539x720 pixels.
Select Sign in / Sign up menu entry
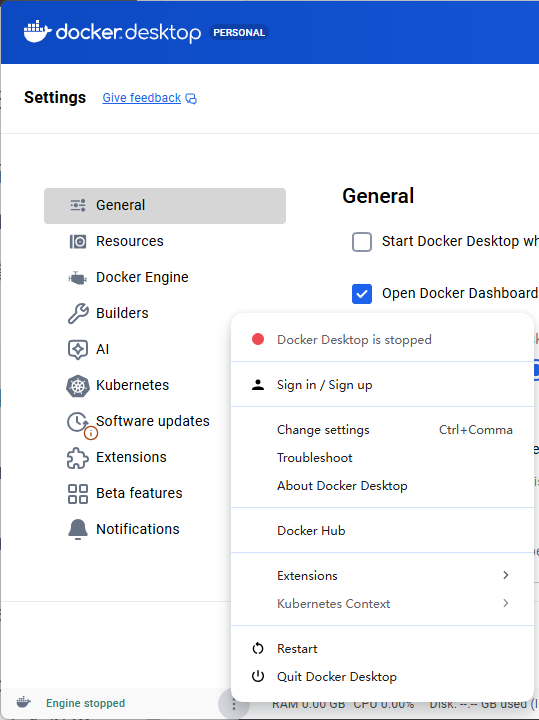point(382,385)
